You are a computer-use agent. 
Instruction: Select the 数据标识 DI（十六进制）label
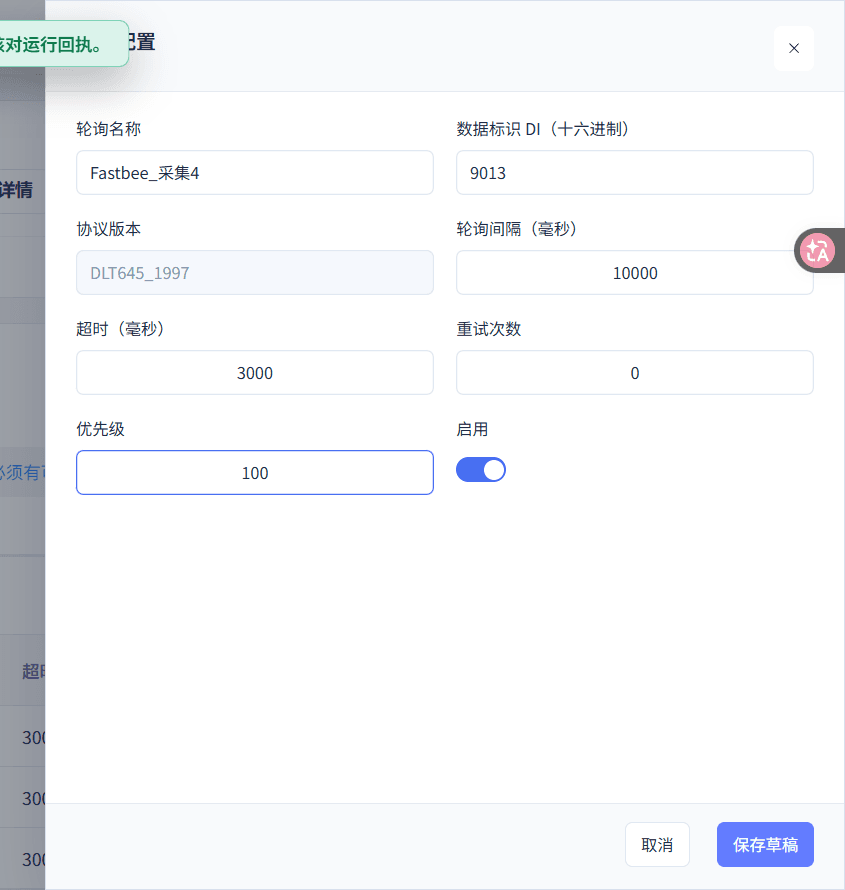tap(543, 129)
